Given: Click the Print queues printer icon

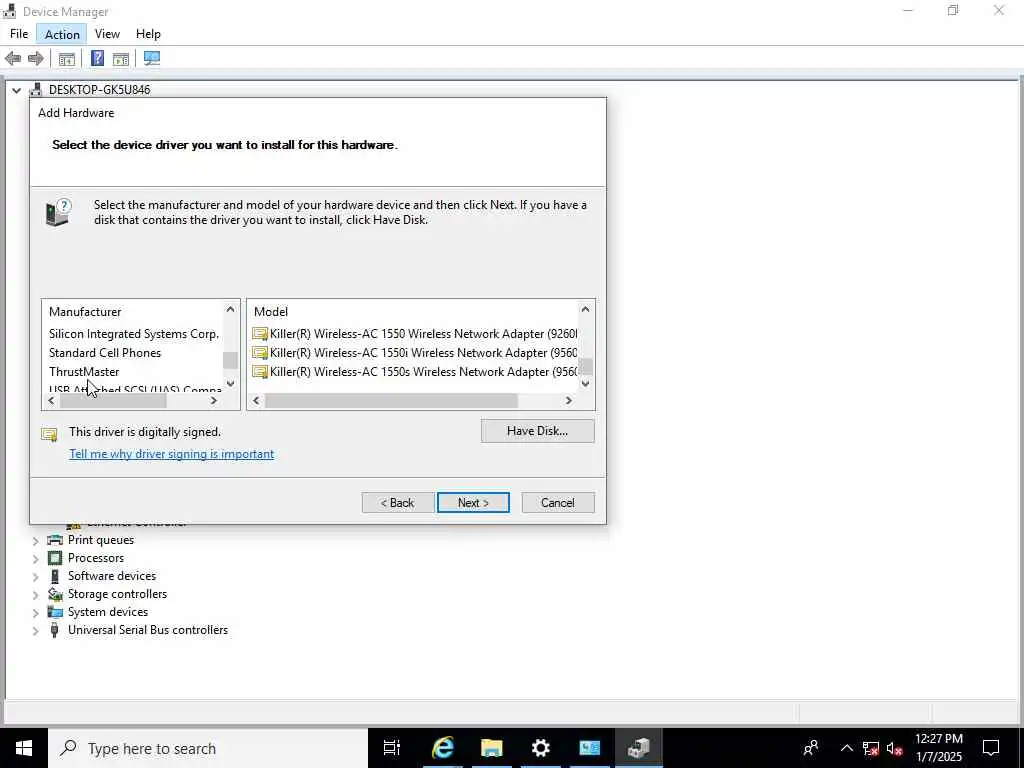Looking at the screenshot, I should click(55, 540).
